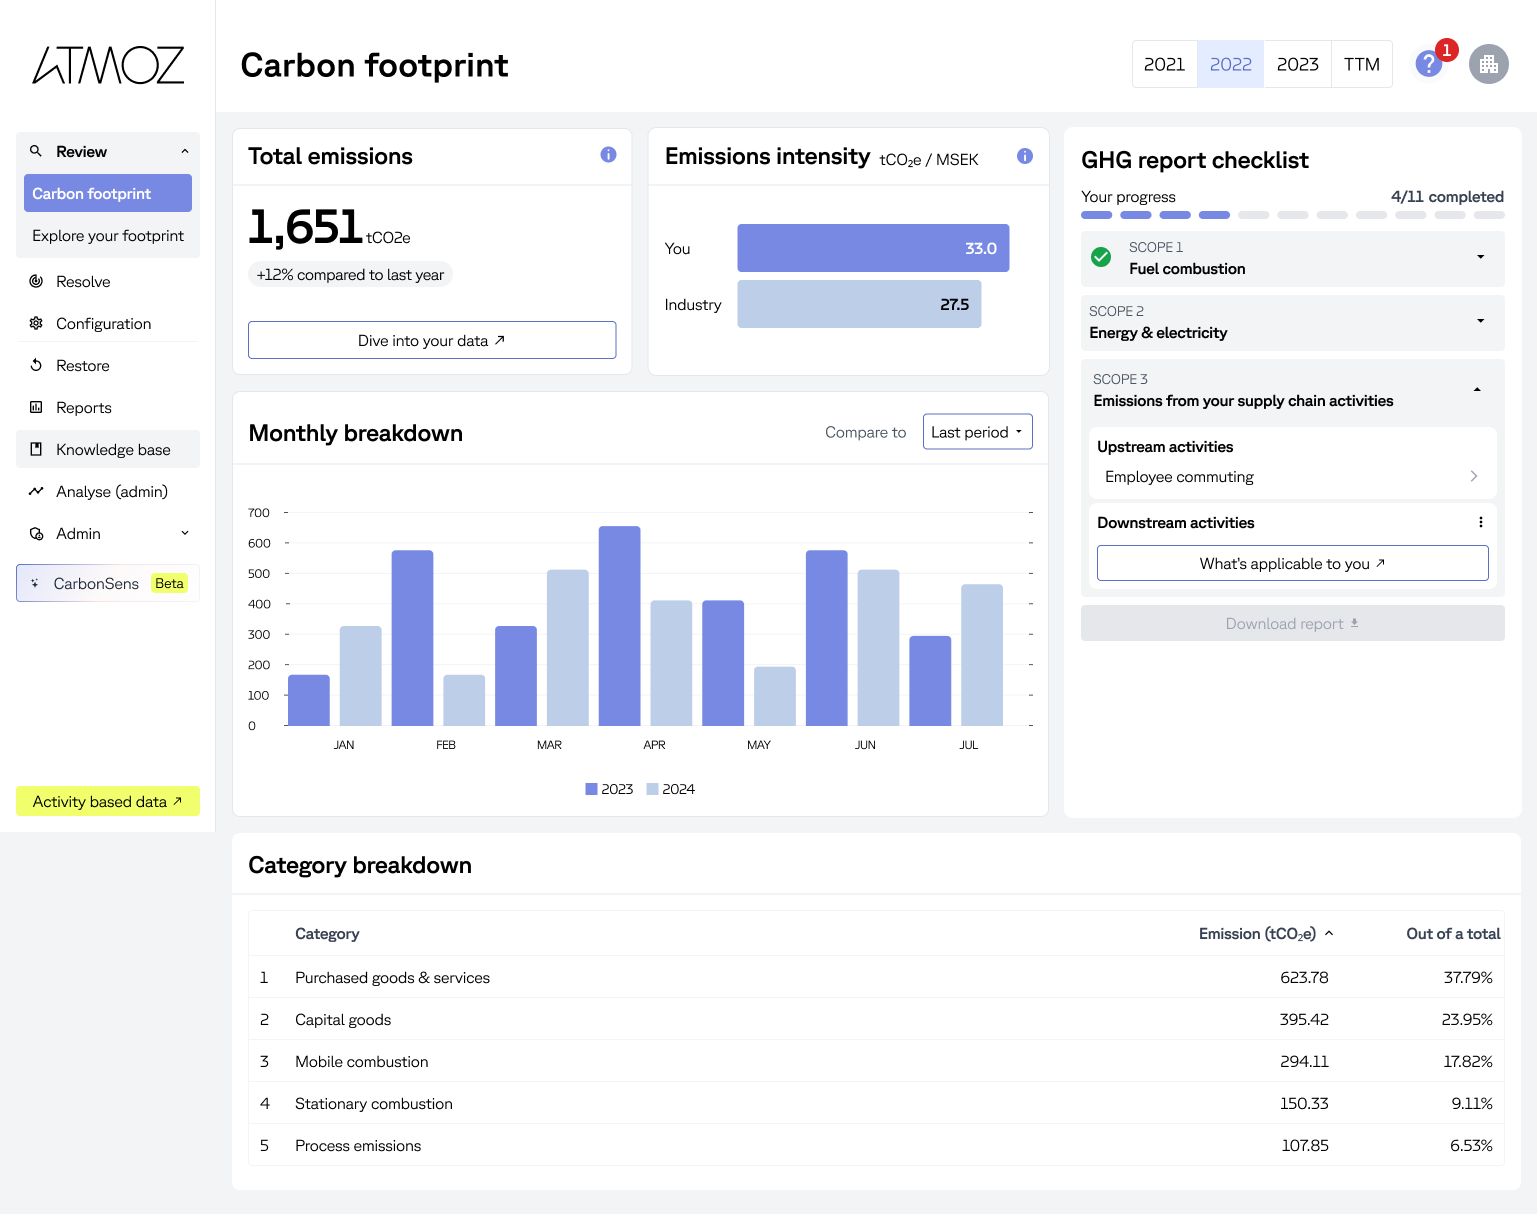The width and height of the screenshot is (1537, 1214).
Task: Select the 2023 year tab
Action: 1297,65
